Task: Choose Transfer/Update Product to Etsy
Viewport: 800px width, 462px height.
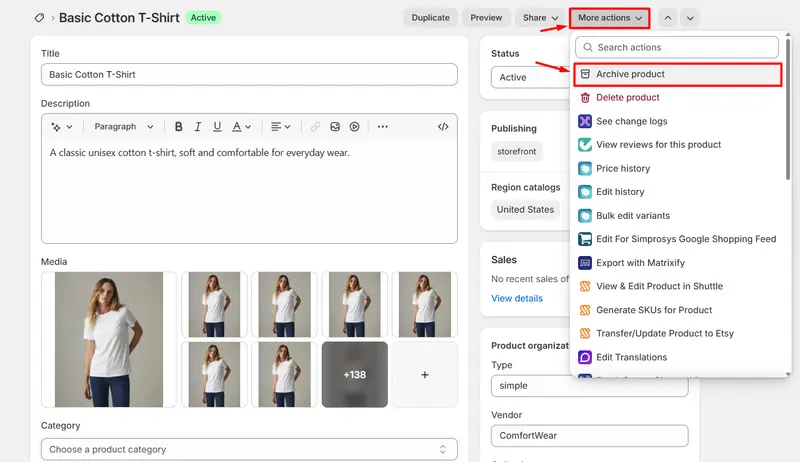Action: point(678,333)
